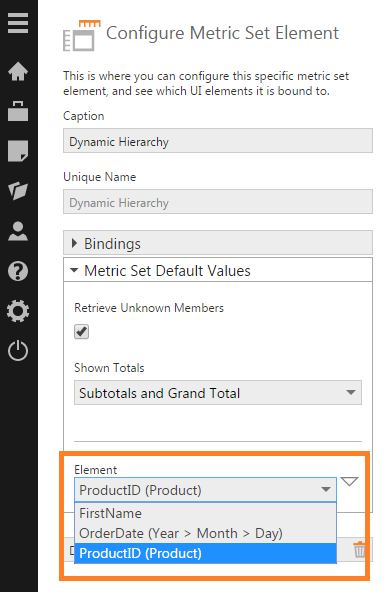
Task: Close the Element combo box dropdown
Action: pos(205,490)
